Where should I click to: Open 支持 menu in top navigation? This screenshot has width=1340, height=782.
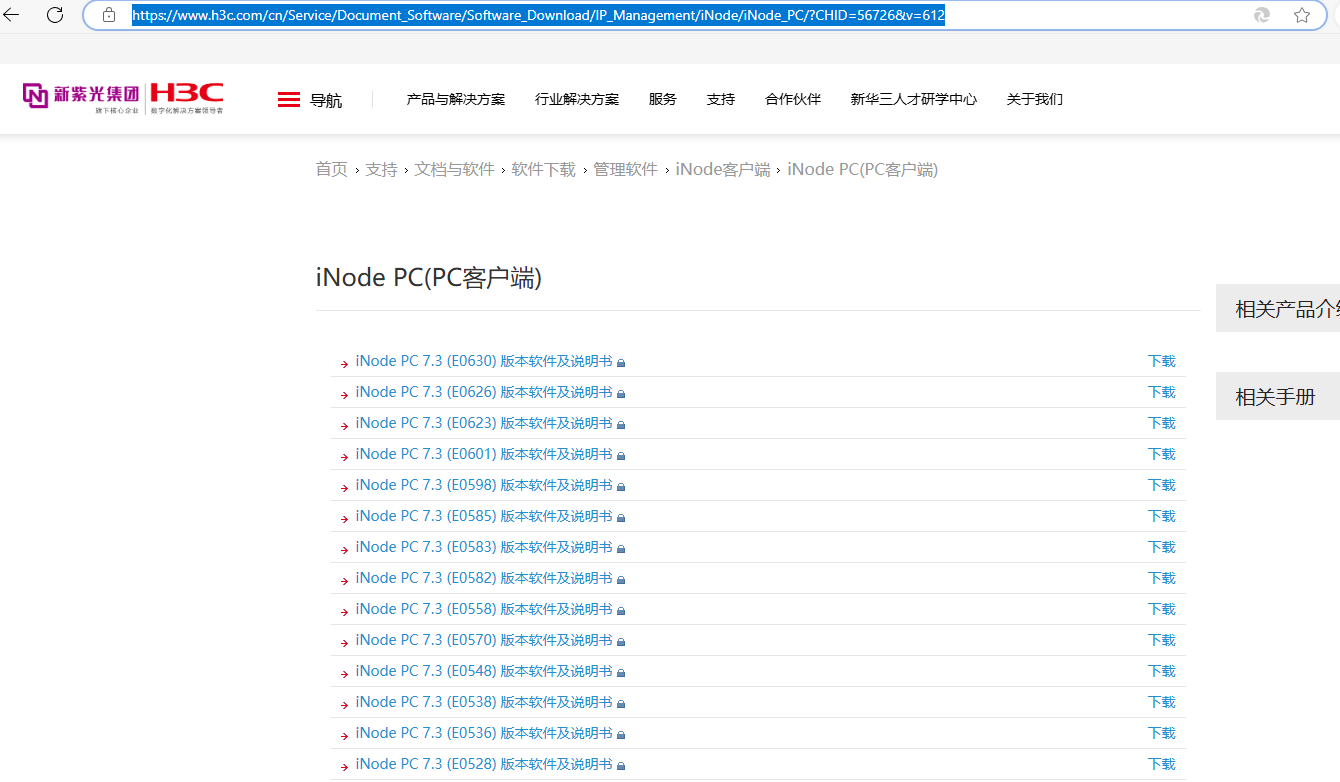click(721, 99)
